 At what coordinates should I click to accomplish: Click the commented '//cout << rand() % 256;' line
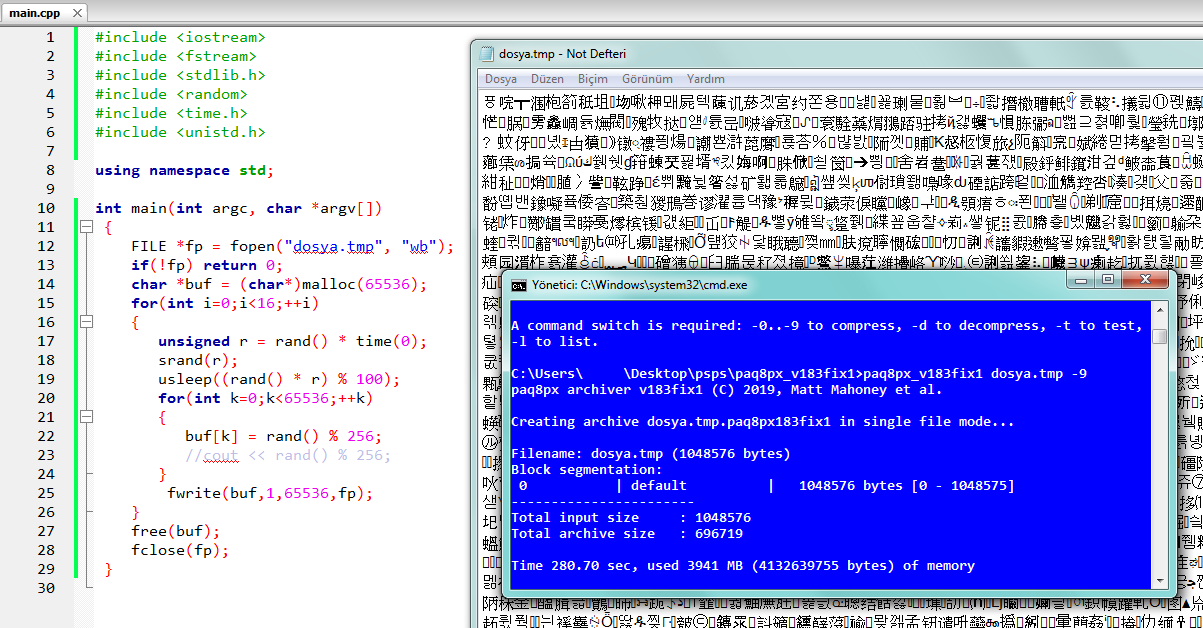tap(288, 455)
